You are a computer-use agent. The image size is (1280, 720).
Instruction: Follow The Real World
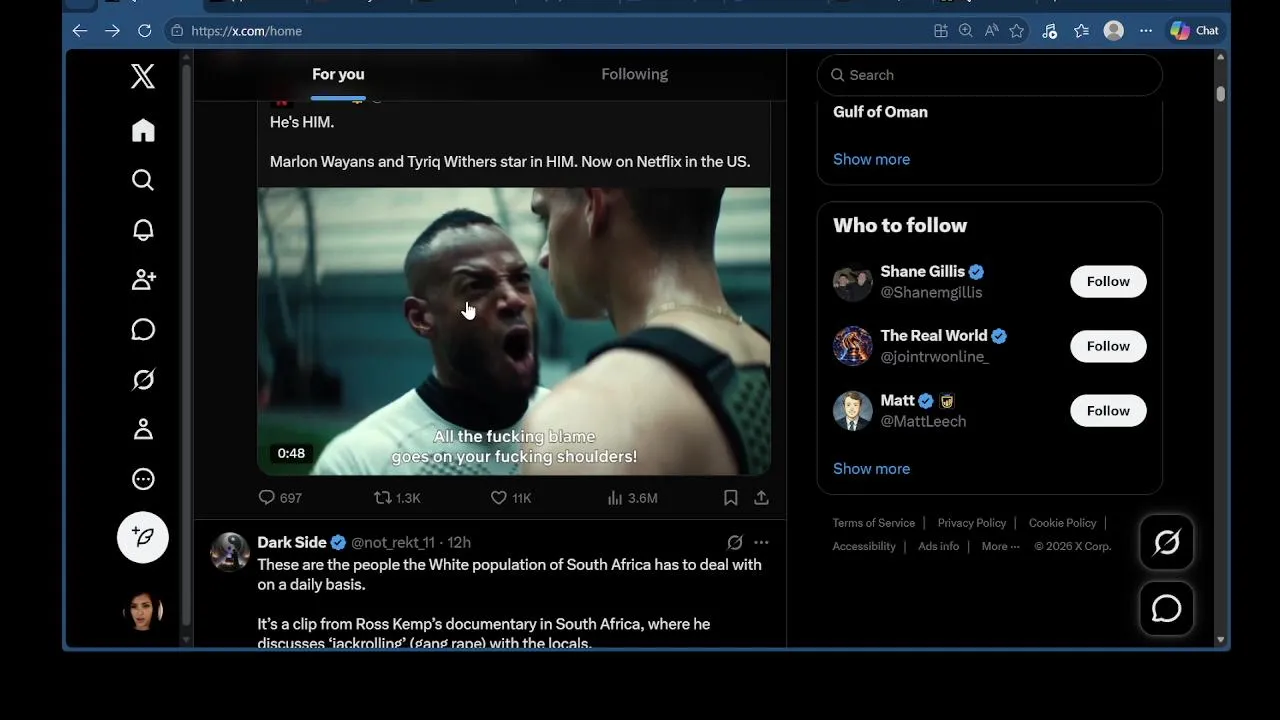tap(1108, 346)
